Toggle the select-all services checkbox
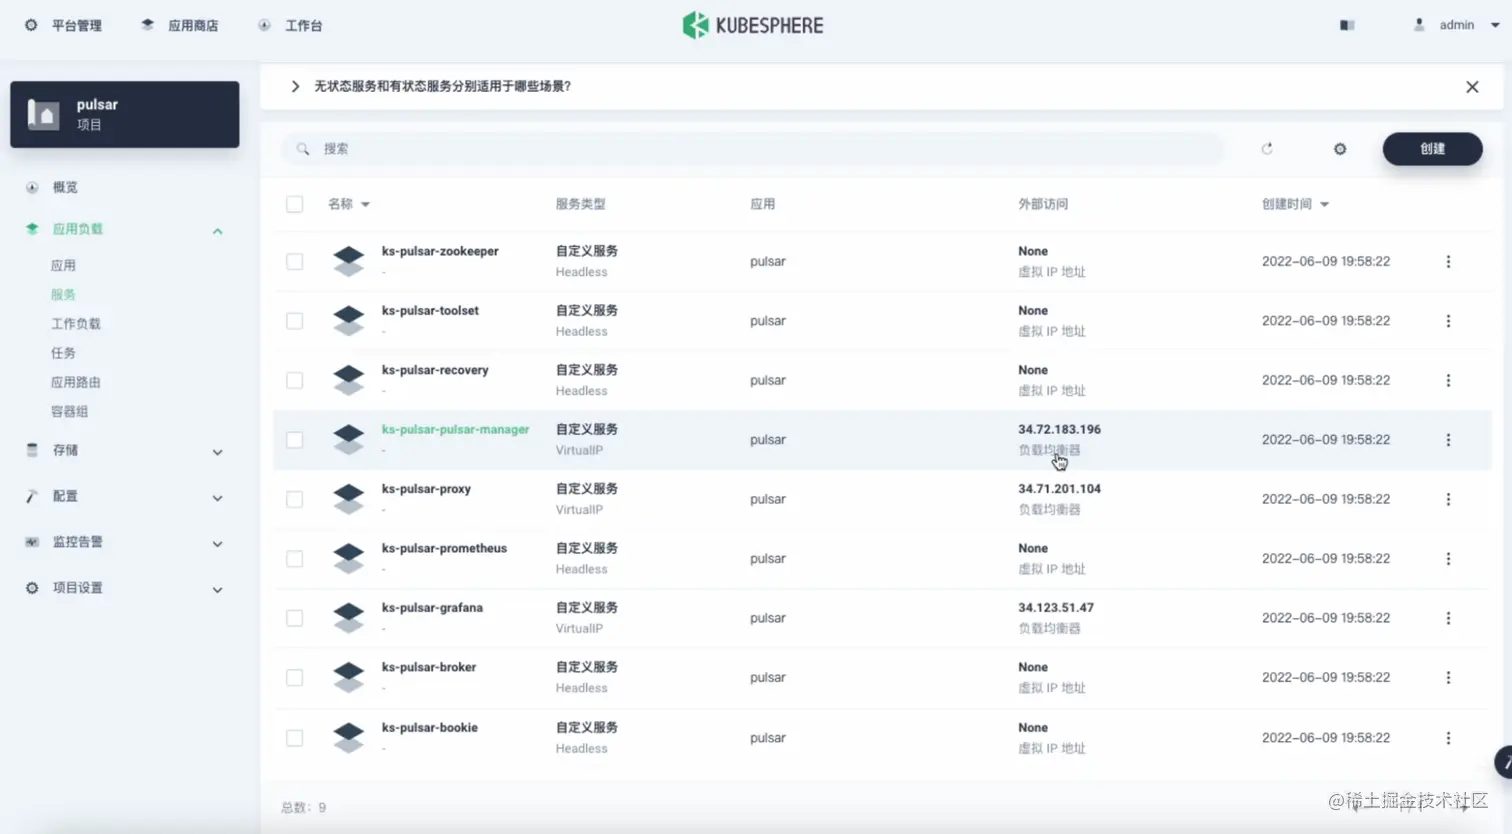Image resolution: width=1512 pixels, height=834 pixels. point(294,204)
